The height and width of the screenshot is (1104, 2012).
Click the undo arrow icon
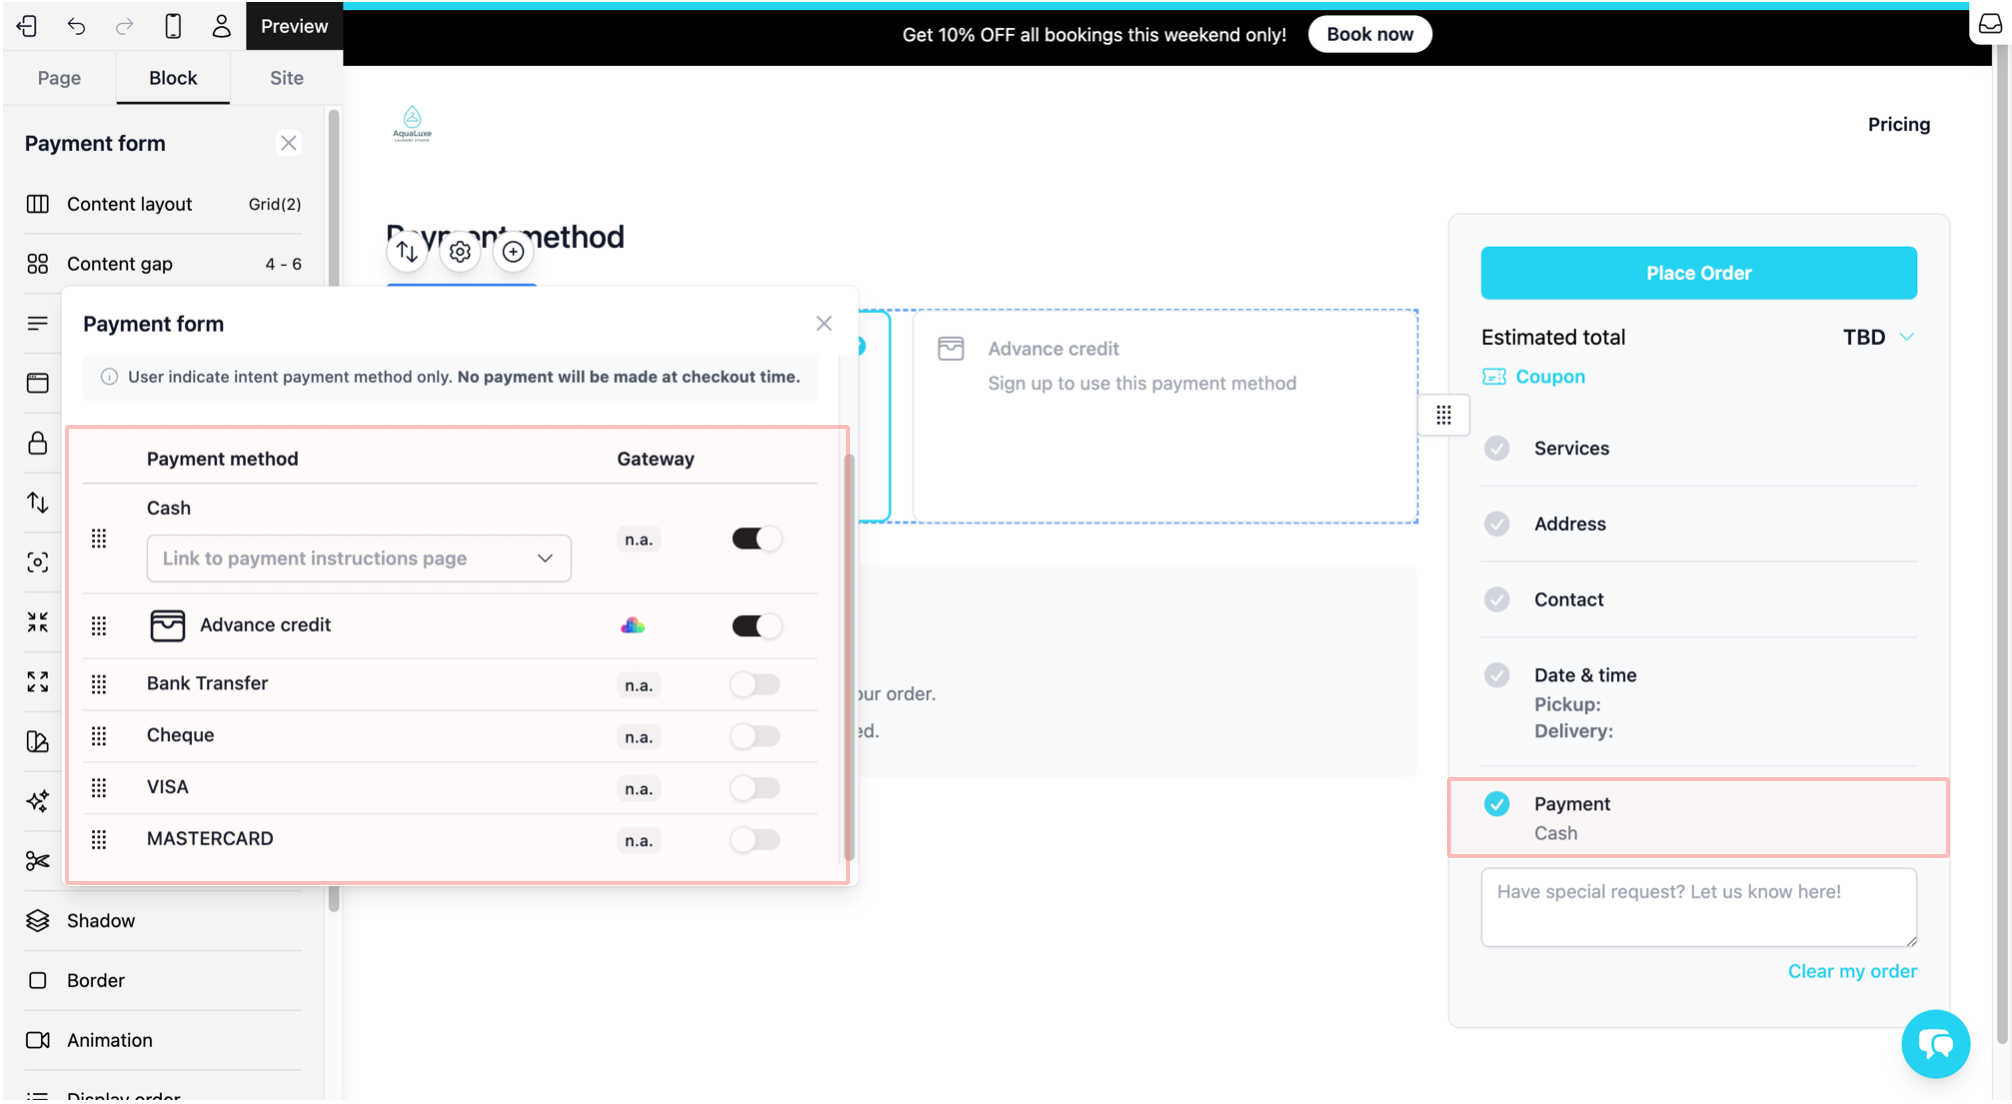pyautogui.click(x=76, y=26)
